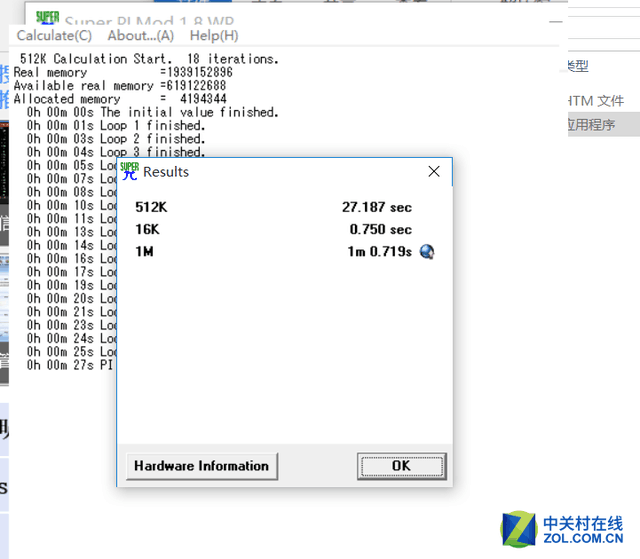Open the Help(H) menu
This screenshot has width=640, height=559.
[x=214, y=36]
